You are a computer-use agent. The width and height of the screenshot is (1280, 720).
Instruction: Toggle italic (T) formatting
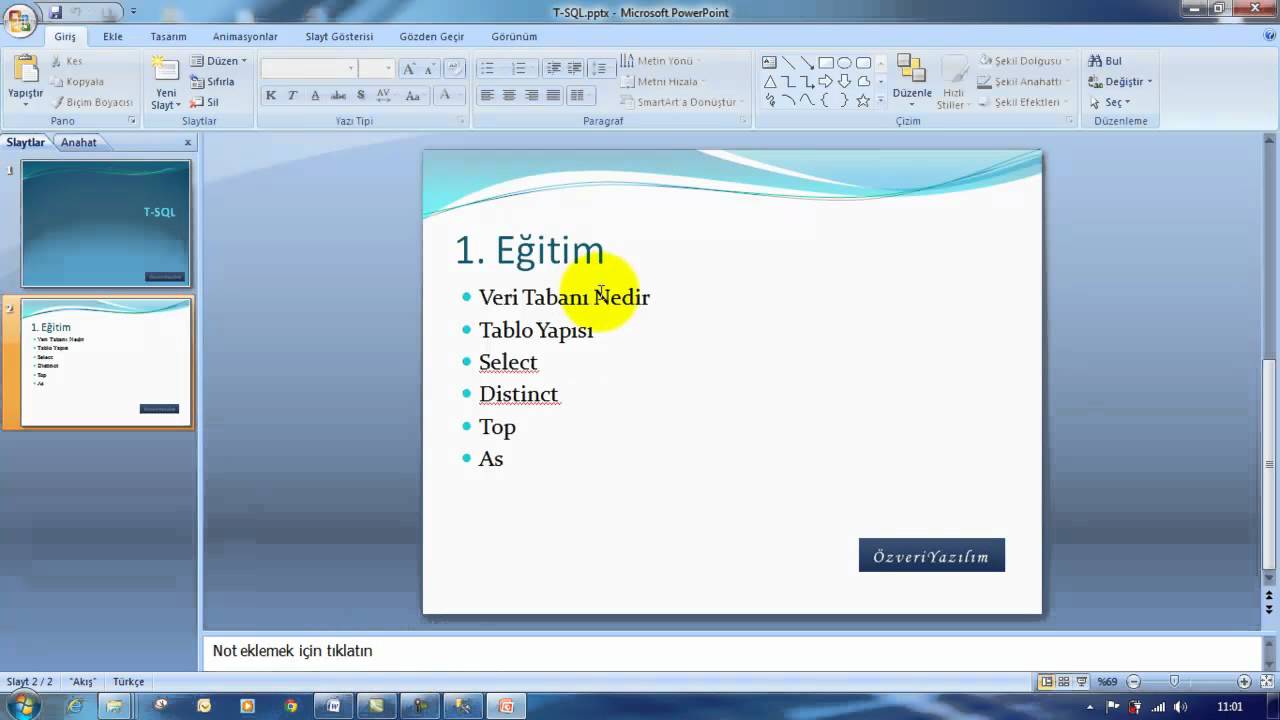point(292,96)
